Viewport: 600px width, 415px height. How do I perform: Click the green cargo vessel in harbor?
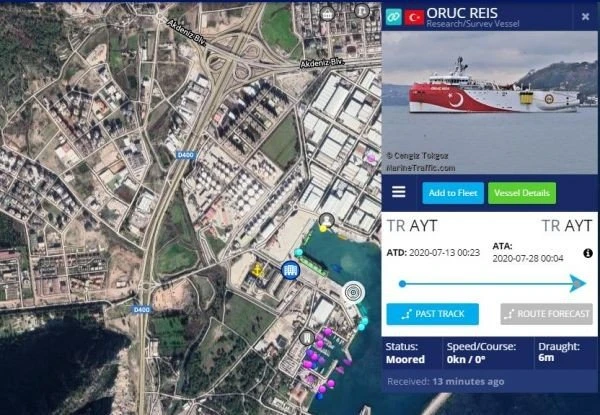click(x=313, y=266)
